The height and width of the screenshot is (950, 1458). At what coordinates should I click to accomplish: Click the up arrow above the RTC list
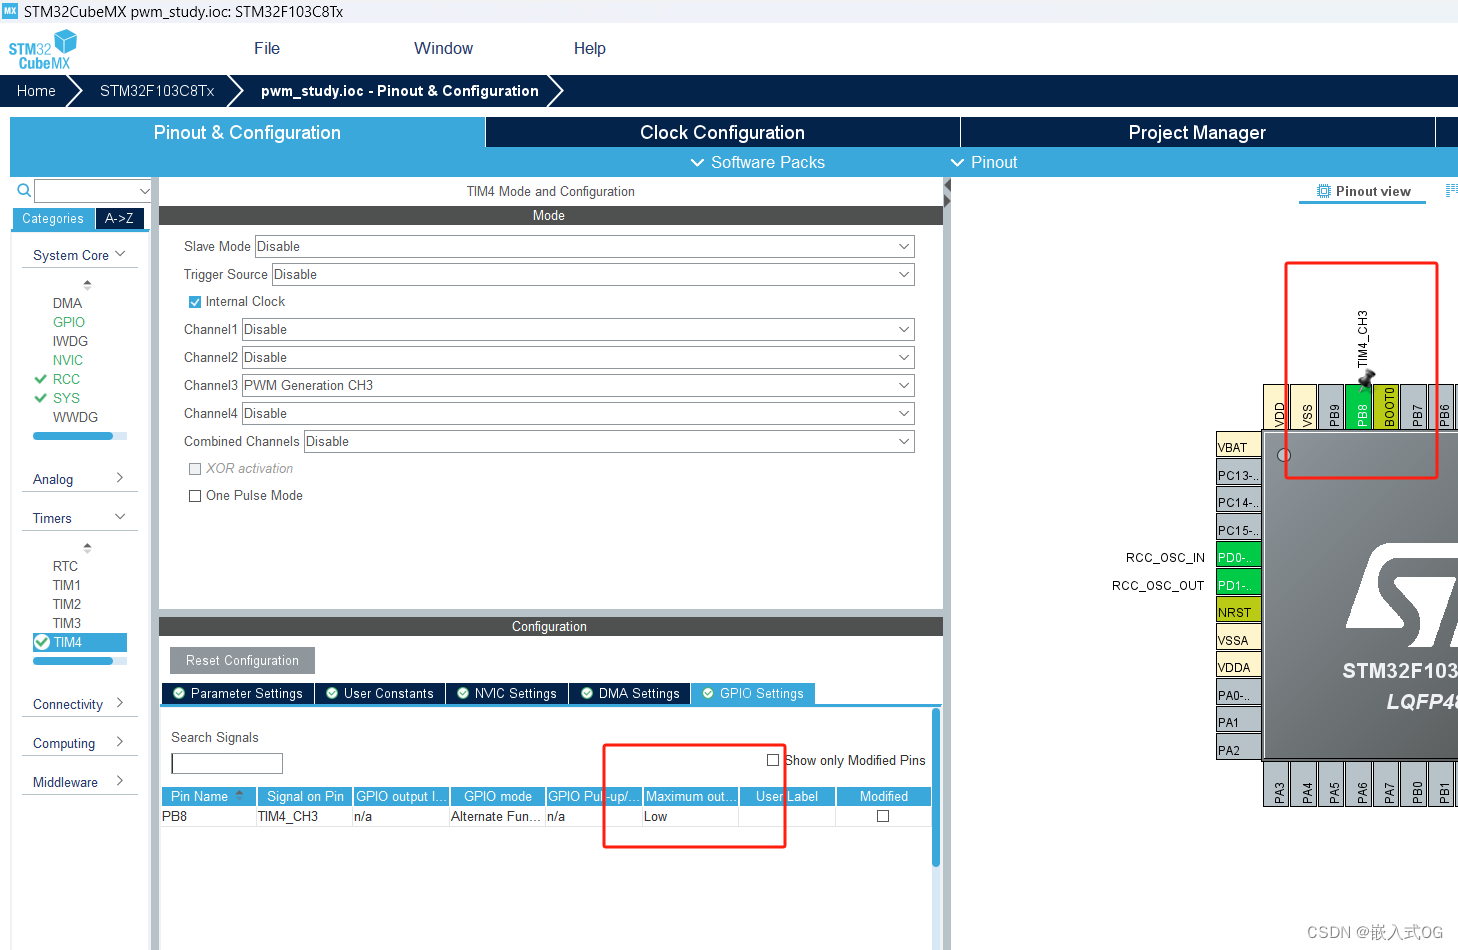pyautogui.click(x=87, y=548)
